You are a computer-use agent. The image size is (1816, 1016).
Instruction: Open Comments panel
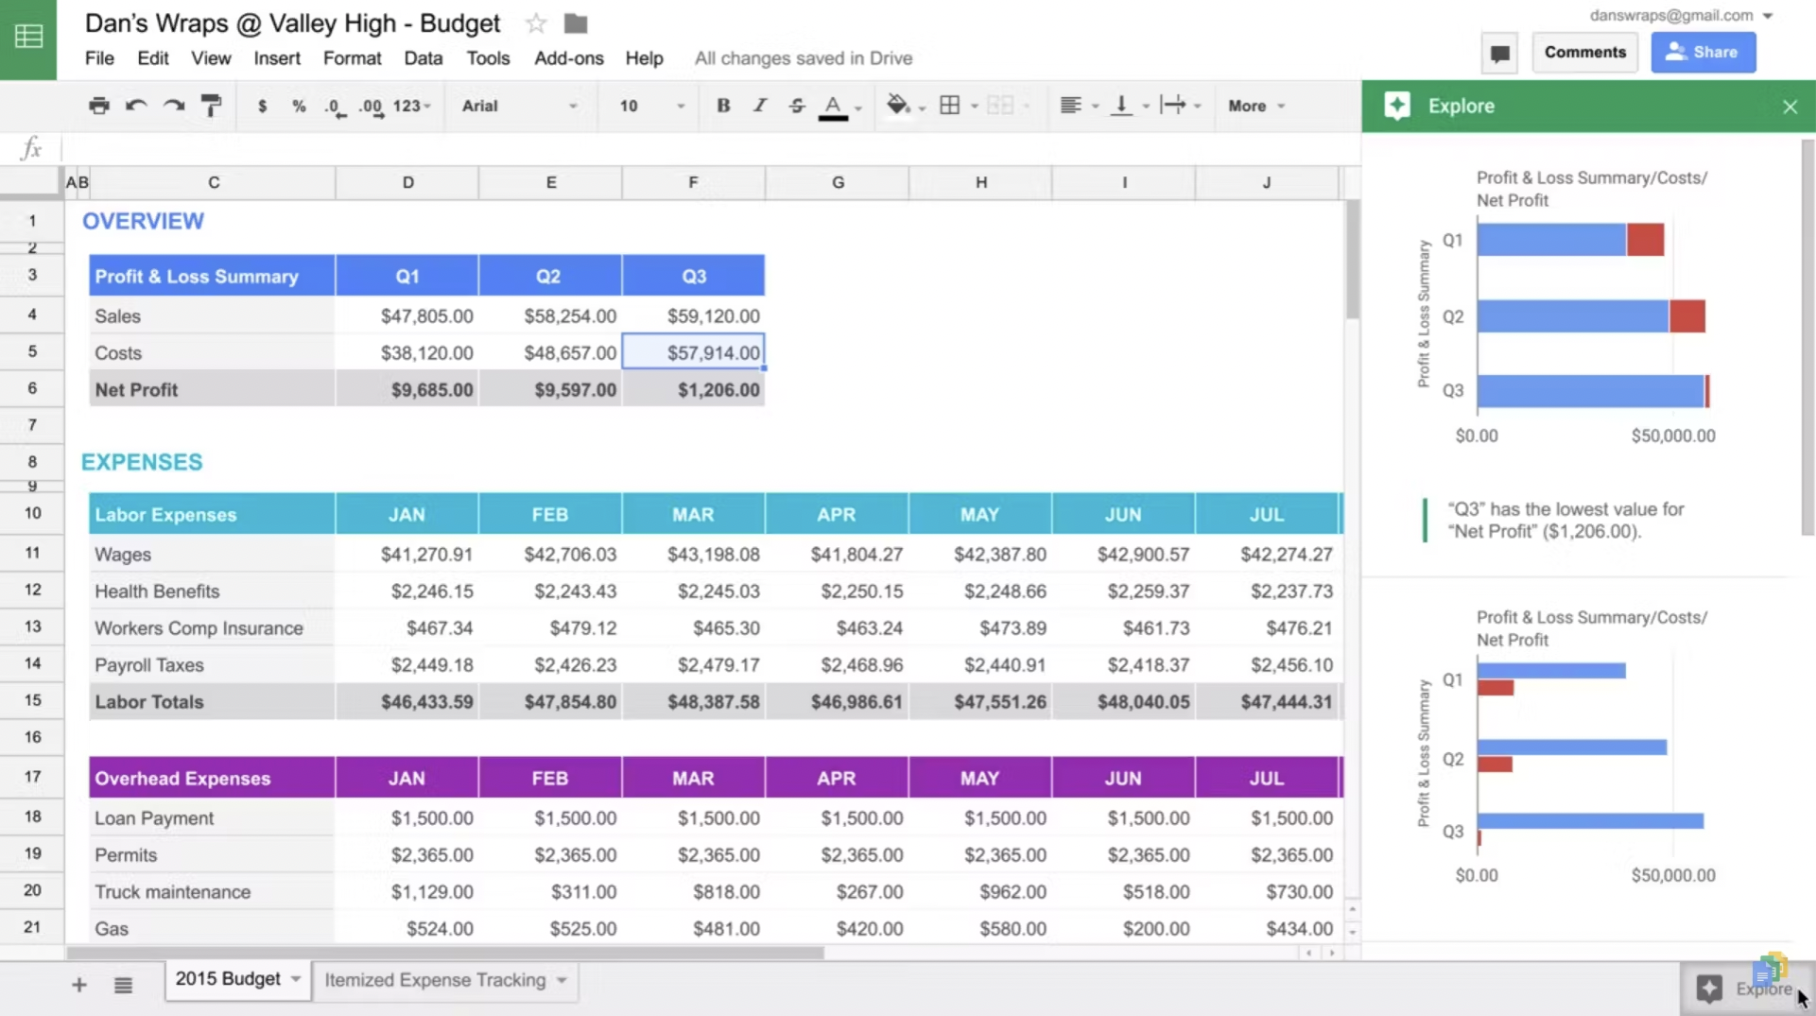tap(1585, 51)
